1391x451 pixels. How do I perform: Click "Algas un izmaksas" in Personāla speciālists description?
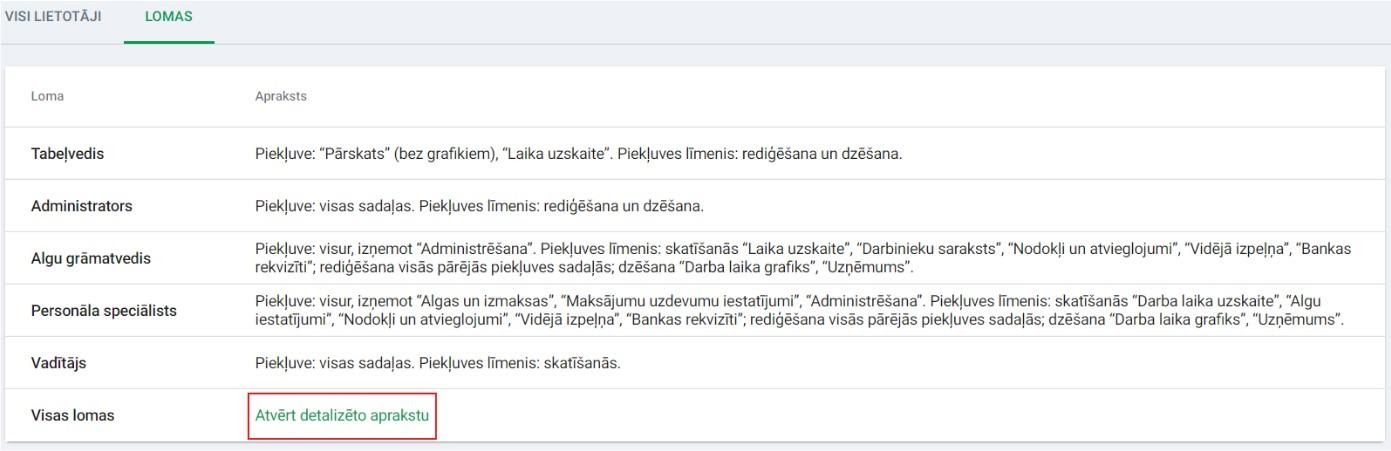coord(492,301)
